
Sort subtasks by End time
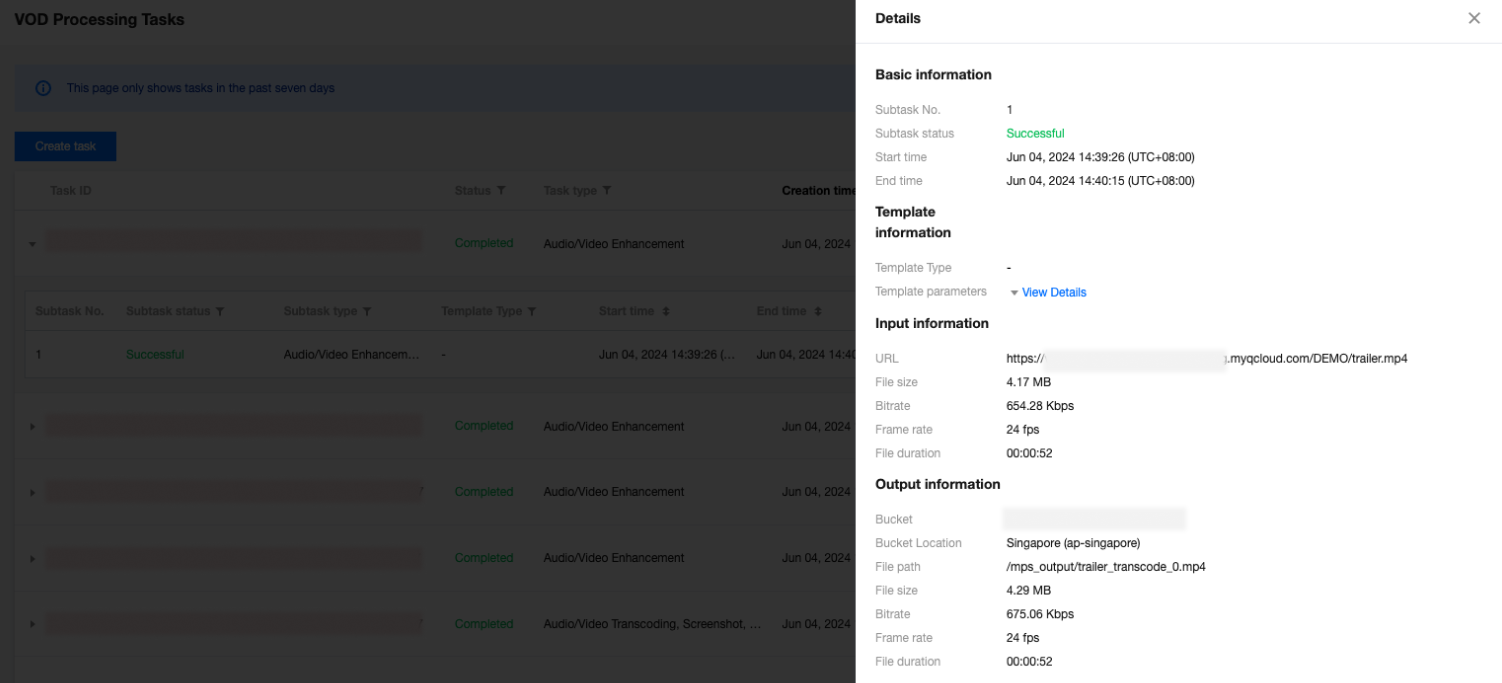(x=818, y=312)
